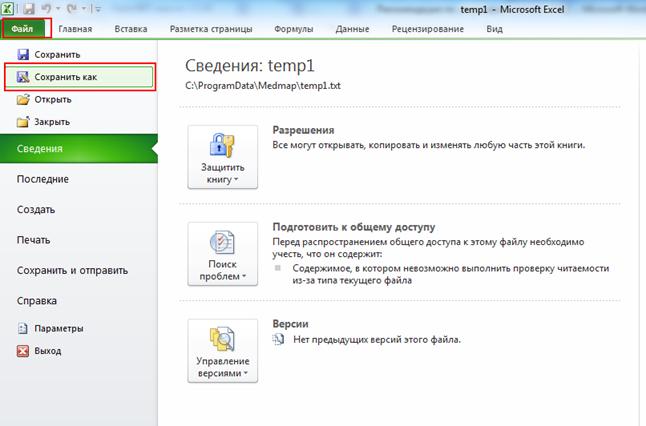Click the Redo arrow in title bar
This screenshot has width=646, height=426.
(69, 8)
